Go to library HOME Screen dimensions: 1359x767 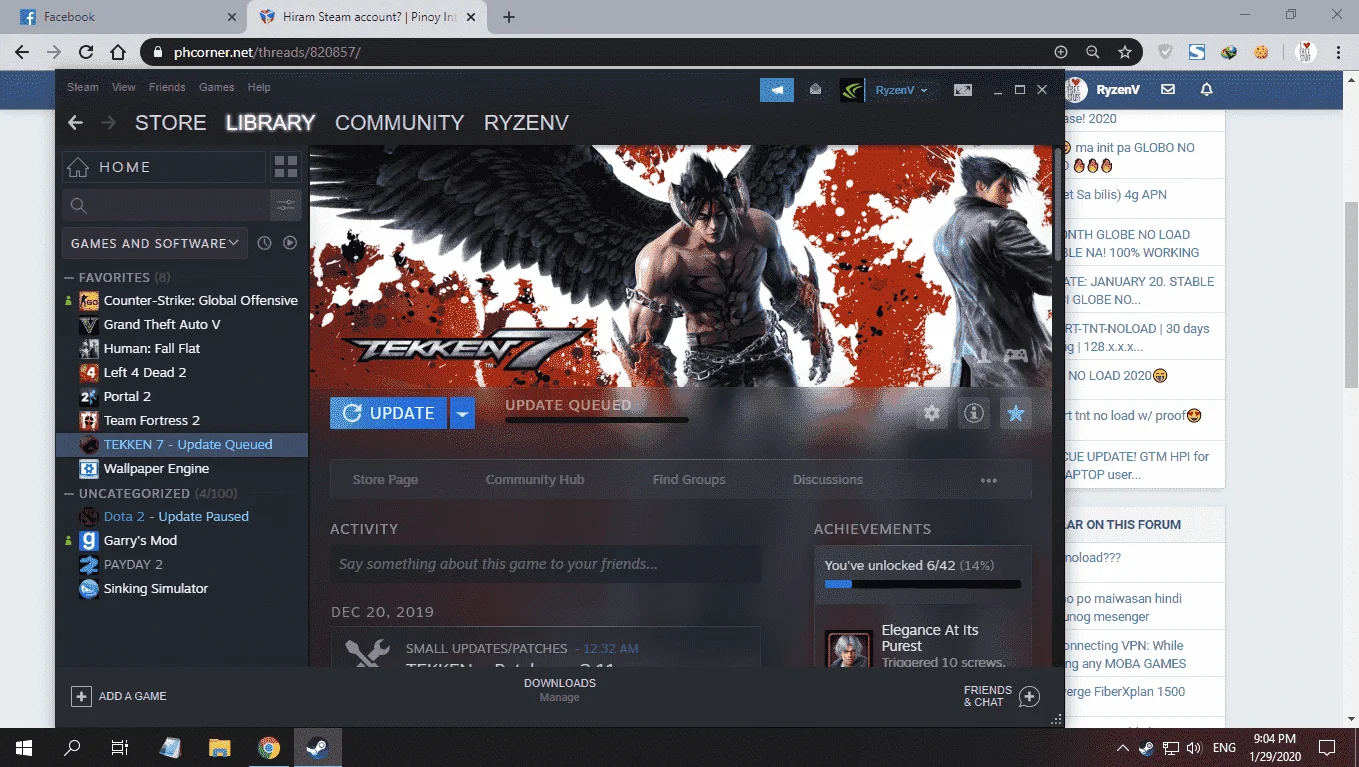pos(164,167)
